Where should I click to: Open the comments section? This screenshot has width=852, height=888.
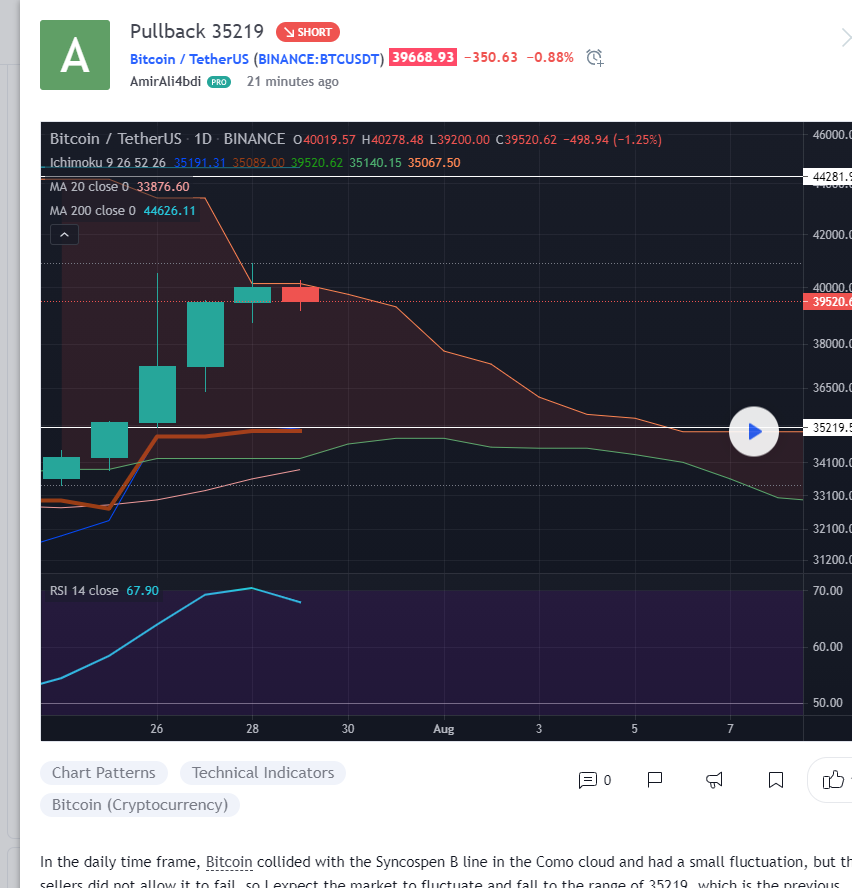click(594, 779)
